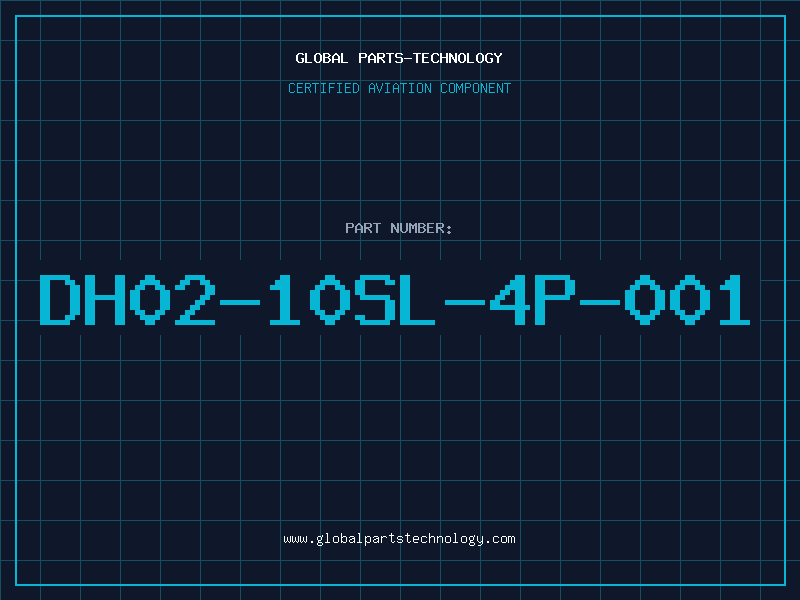Click the 4P part number segment
Viewport: 800px width, 600px height.
tap(533, 299)
